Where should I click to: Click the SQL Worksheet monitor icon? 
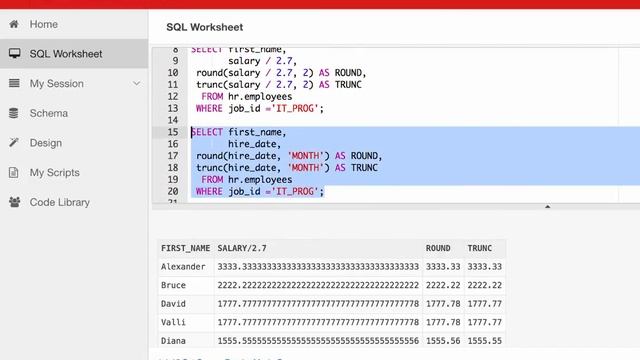click(14, 53)
